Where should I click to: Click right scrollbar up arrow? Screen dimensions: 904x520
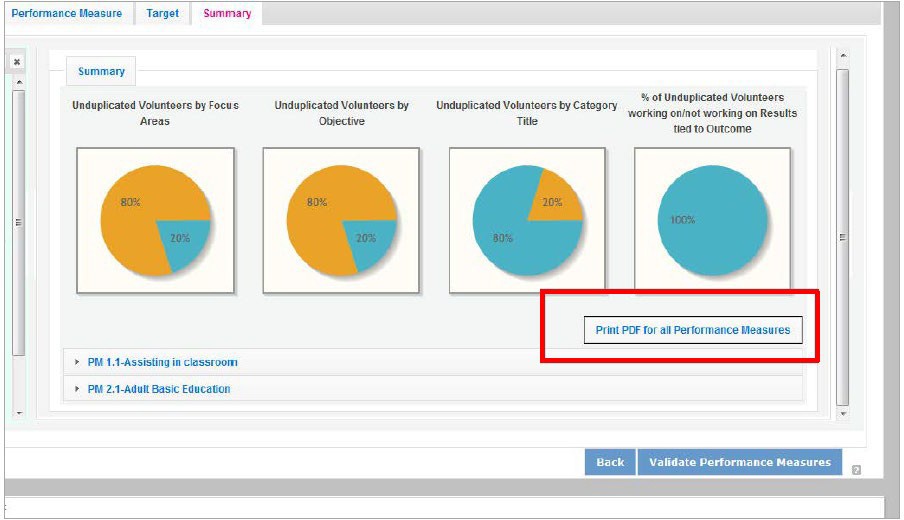pyautogui.click(x=843, y=56)
